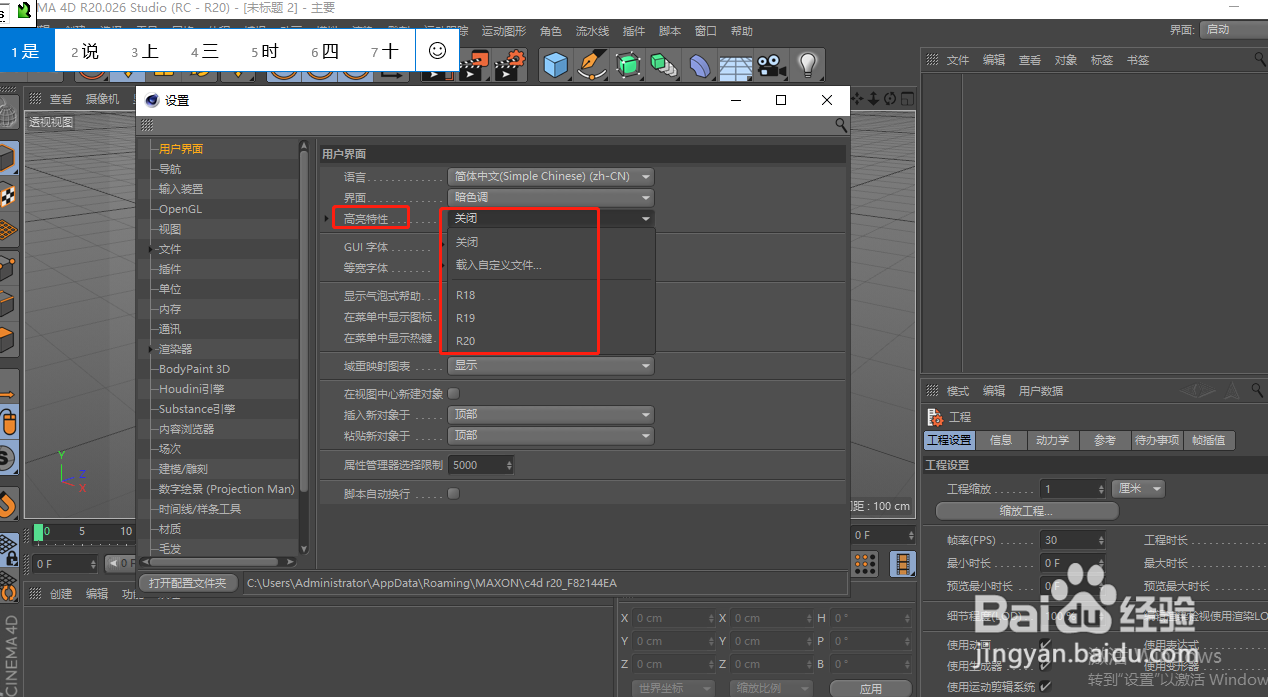This screenshot has width=1268, height=697.
Task: Click the timeline film strip icon
Action: pos(903,563)
